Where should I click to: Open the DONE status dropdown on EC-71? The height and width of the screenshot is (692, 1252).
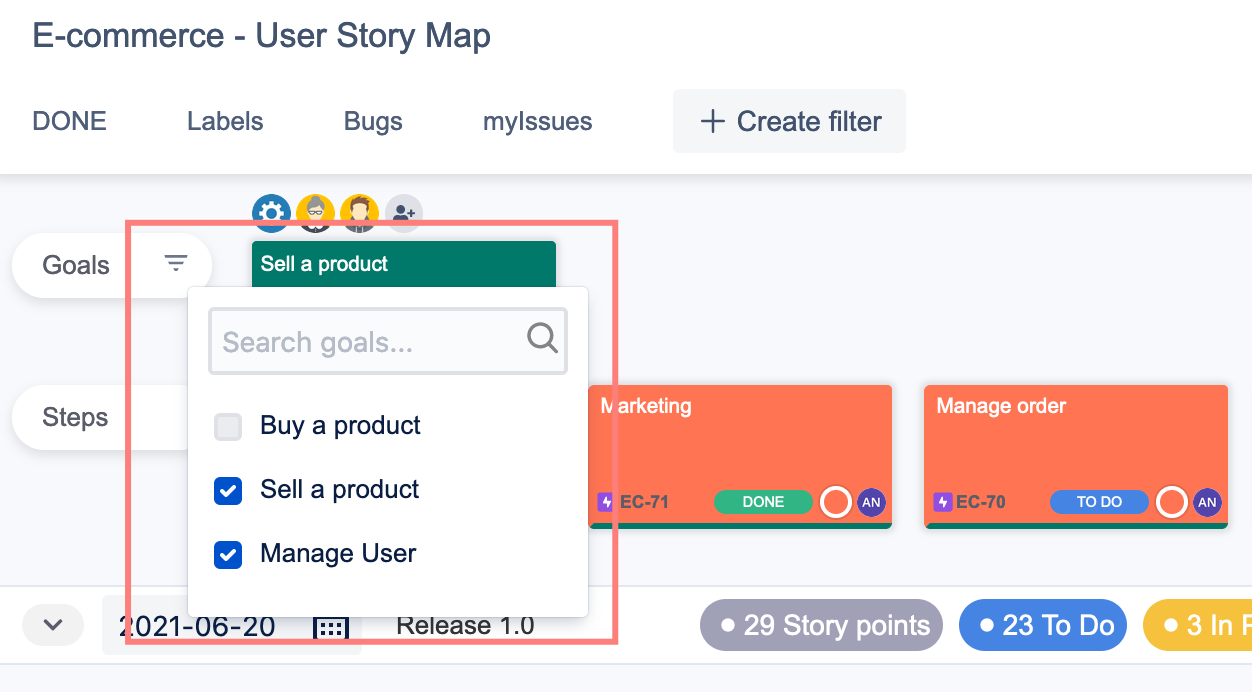(763, 502)
